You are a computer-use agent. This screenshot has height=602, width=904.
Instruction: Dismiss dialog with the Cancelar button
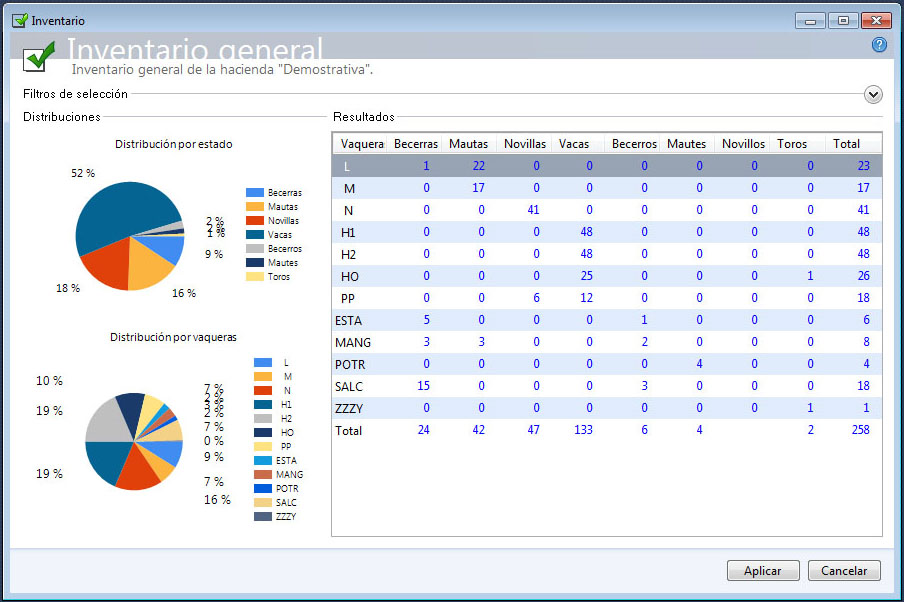click(x=844, y=570)
